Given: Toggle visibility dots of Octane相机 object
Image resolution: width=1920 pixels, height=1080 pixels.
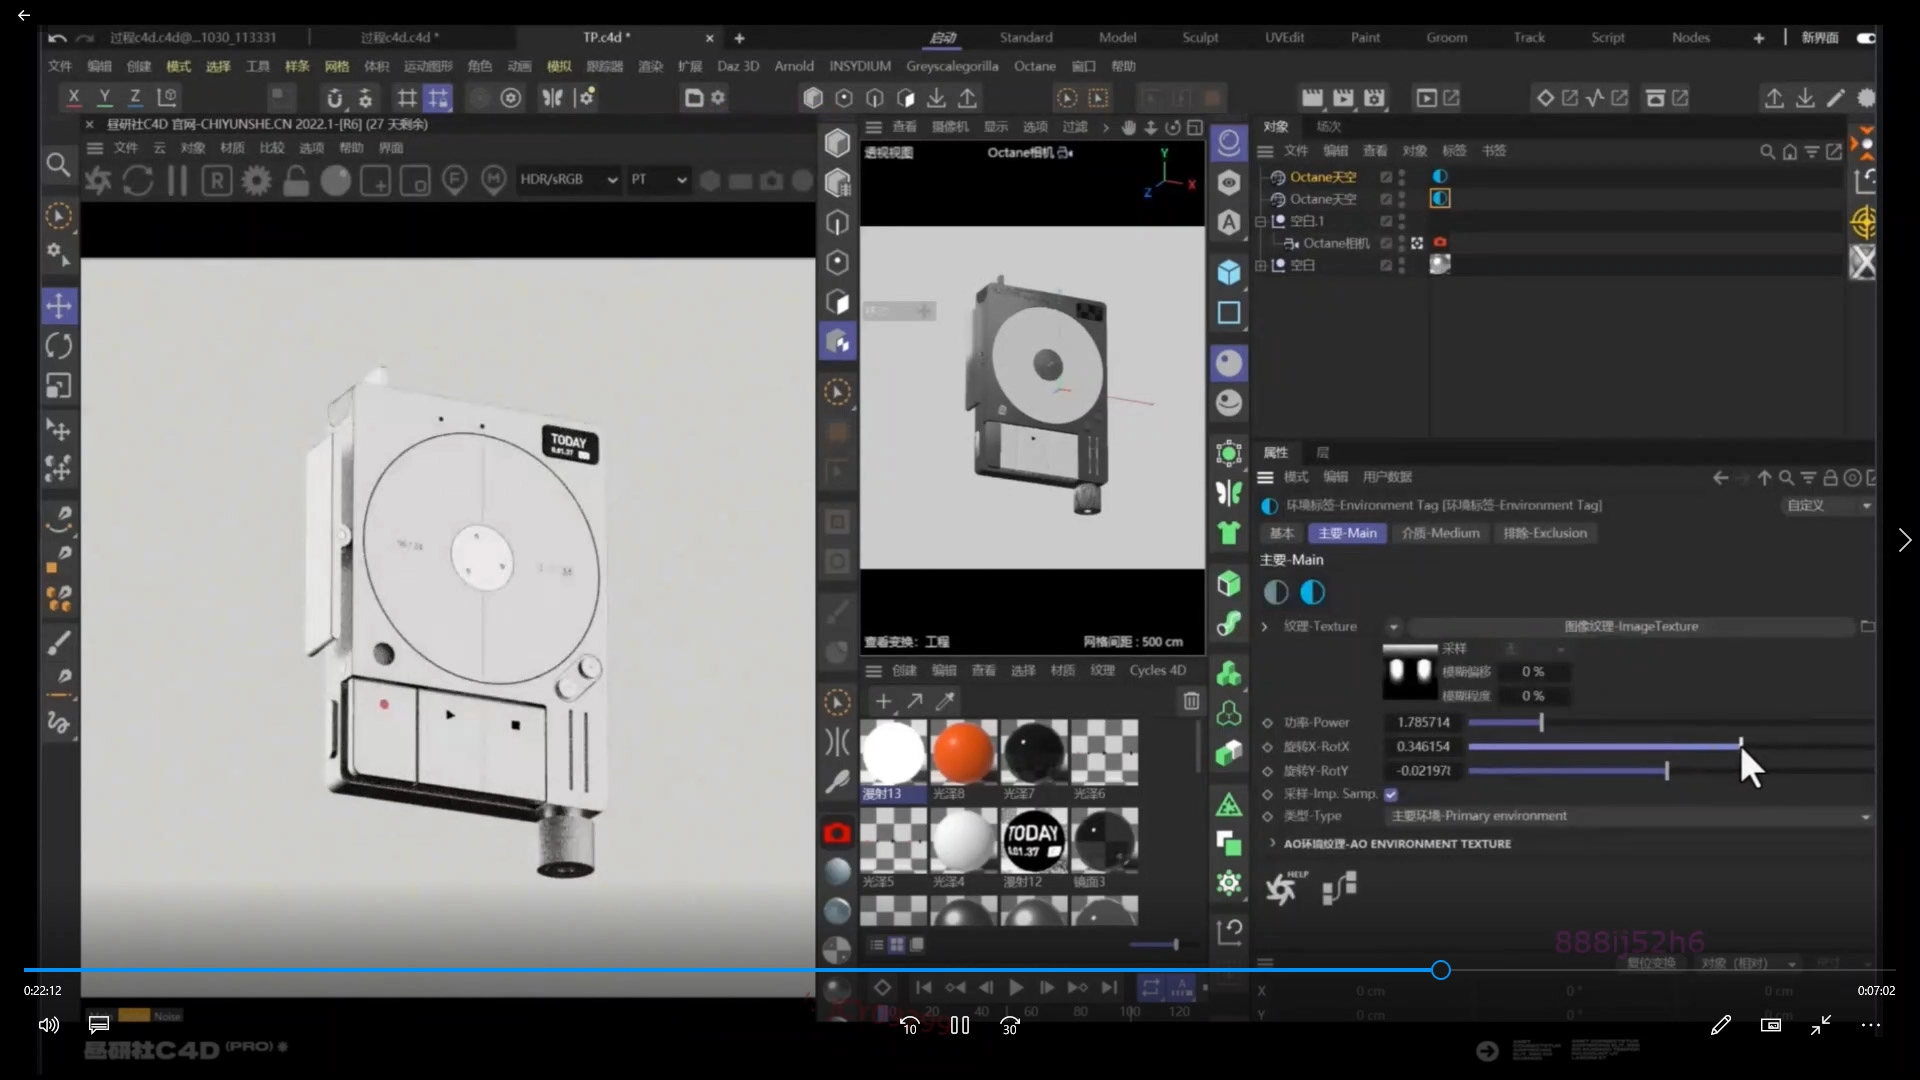Looking at the screenshot, I should (x=1402, y=243).
